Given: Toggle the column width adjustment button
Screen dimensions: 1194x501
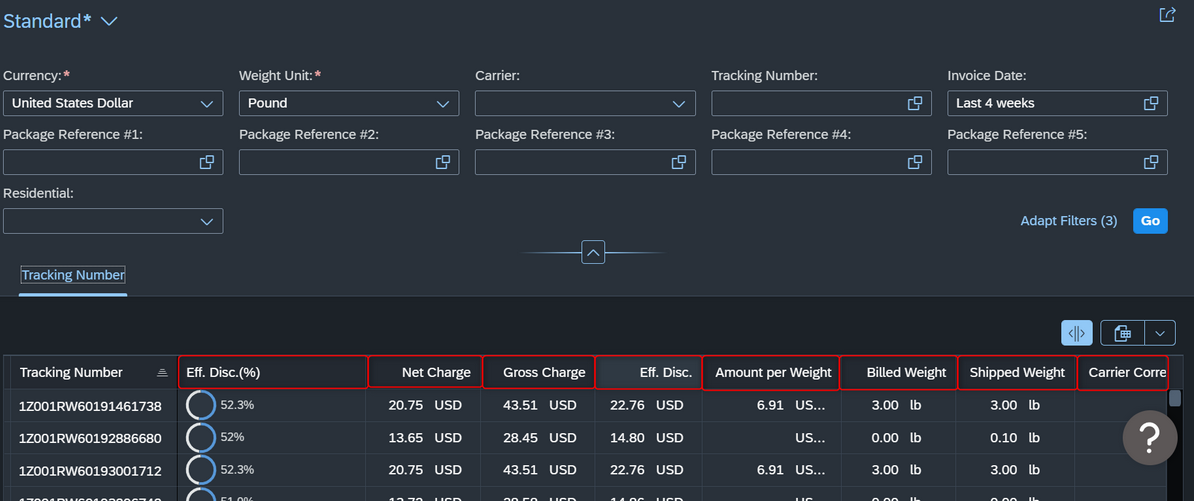Looking at the screenshot, I should [1077, 333].
